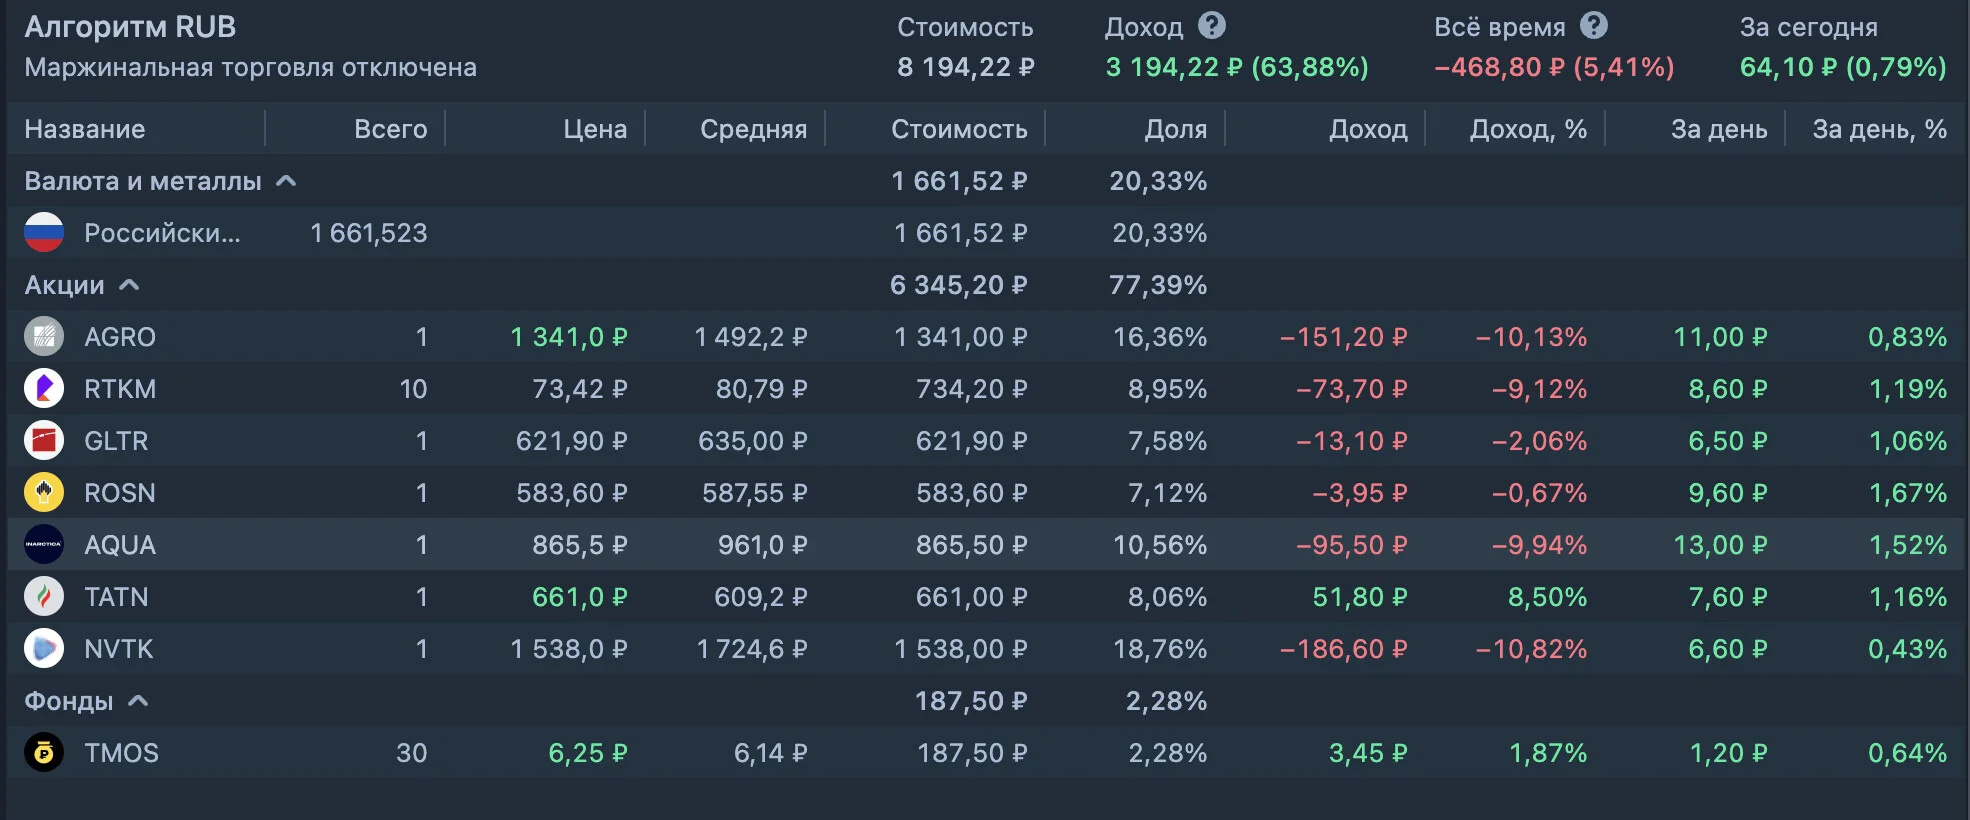Click the Russian ruble flag icon
The height and width of the screenshot is (820, 1970).
point(44,233)
